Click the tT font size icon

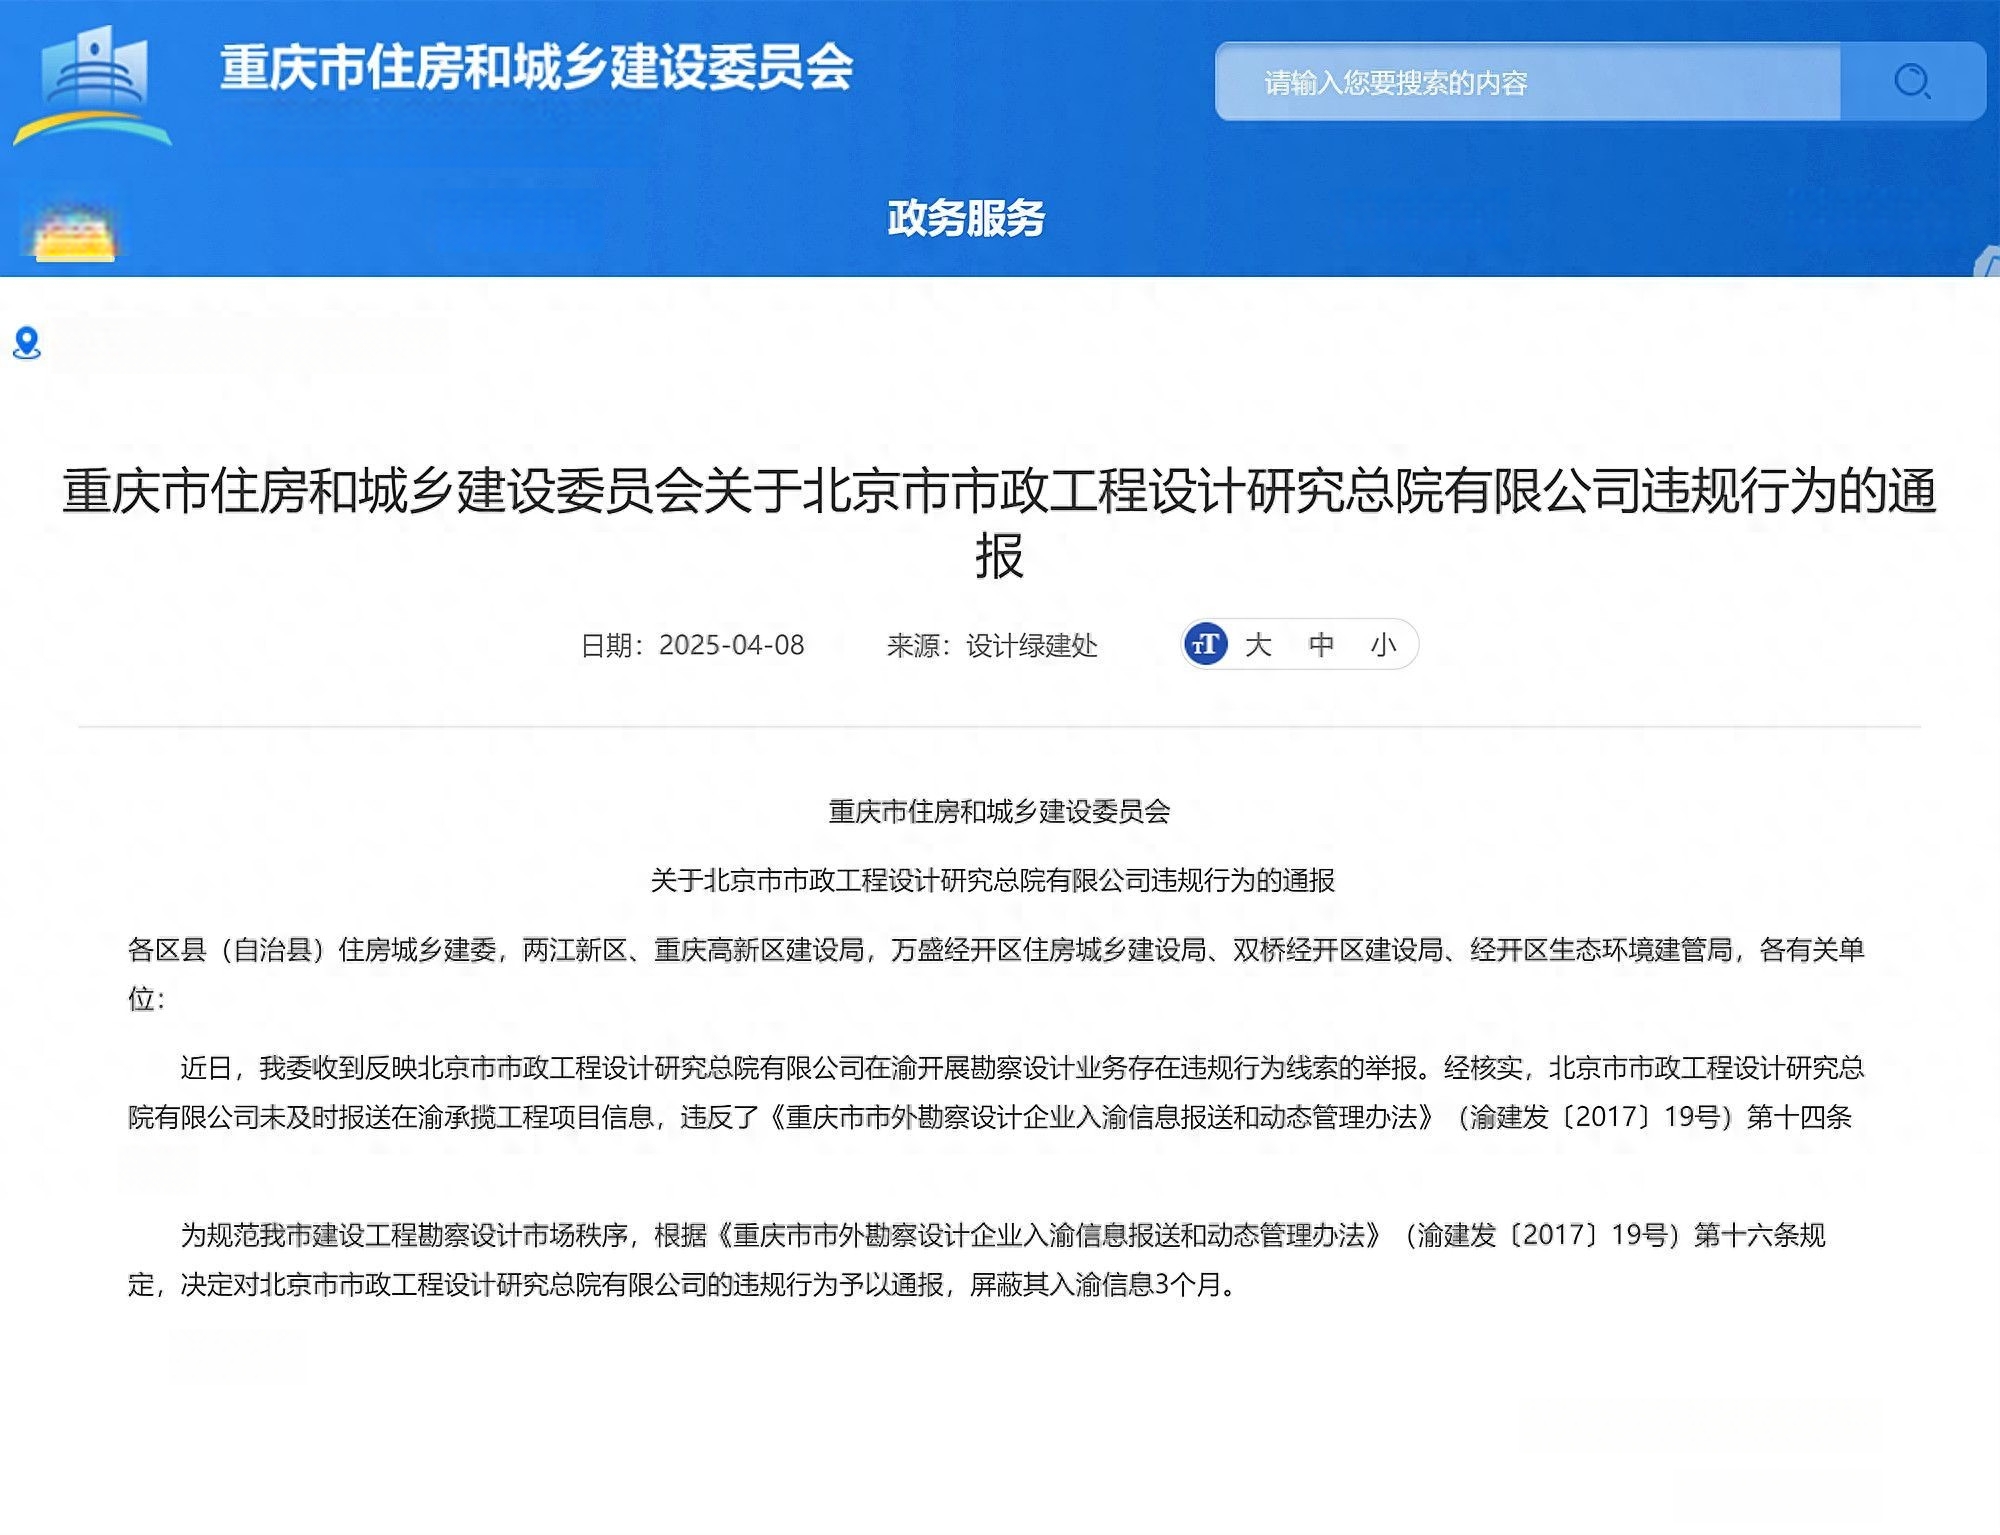point(1206,644)
